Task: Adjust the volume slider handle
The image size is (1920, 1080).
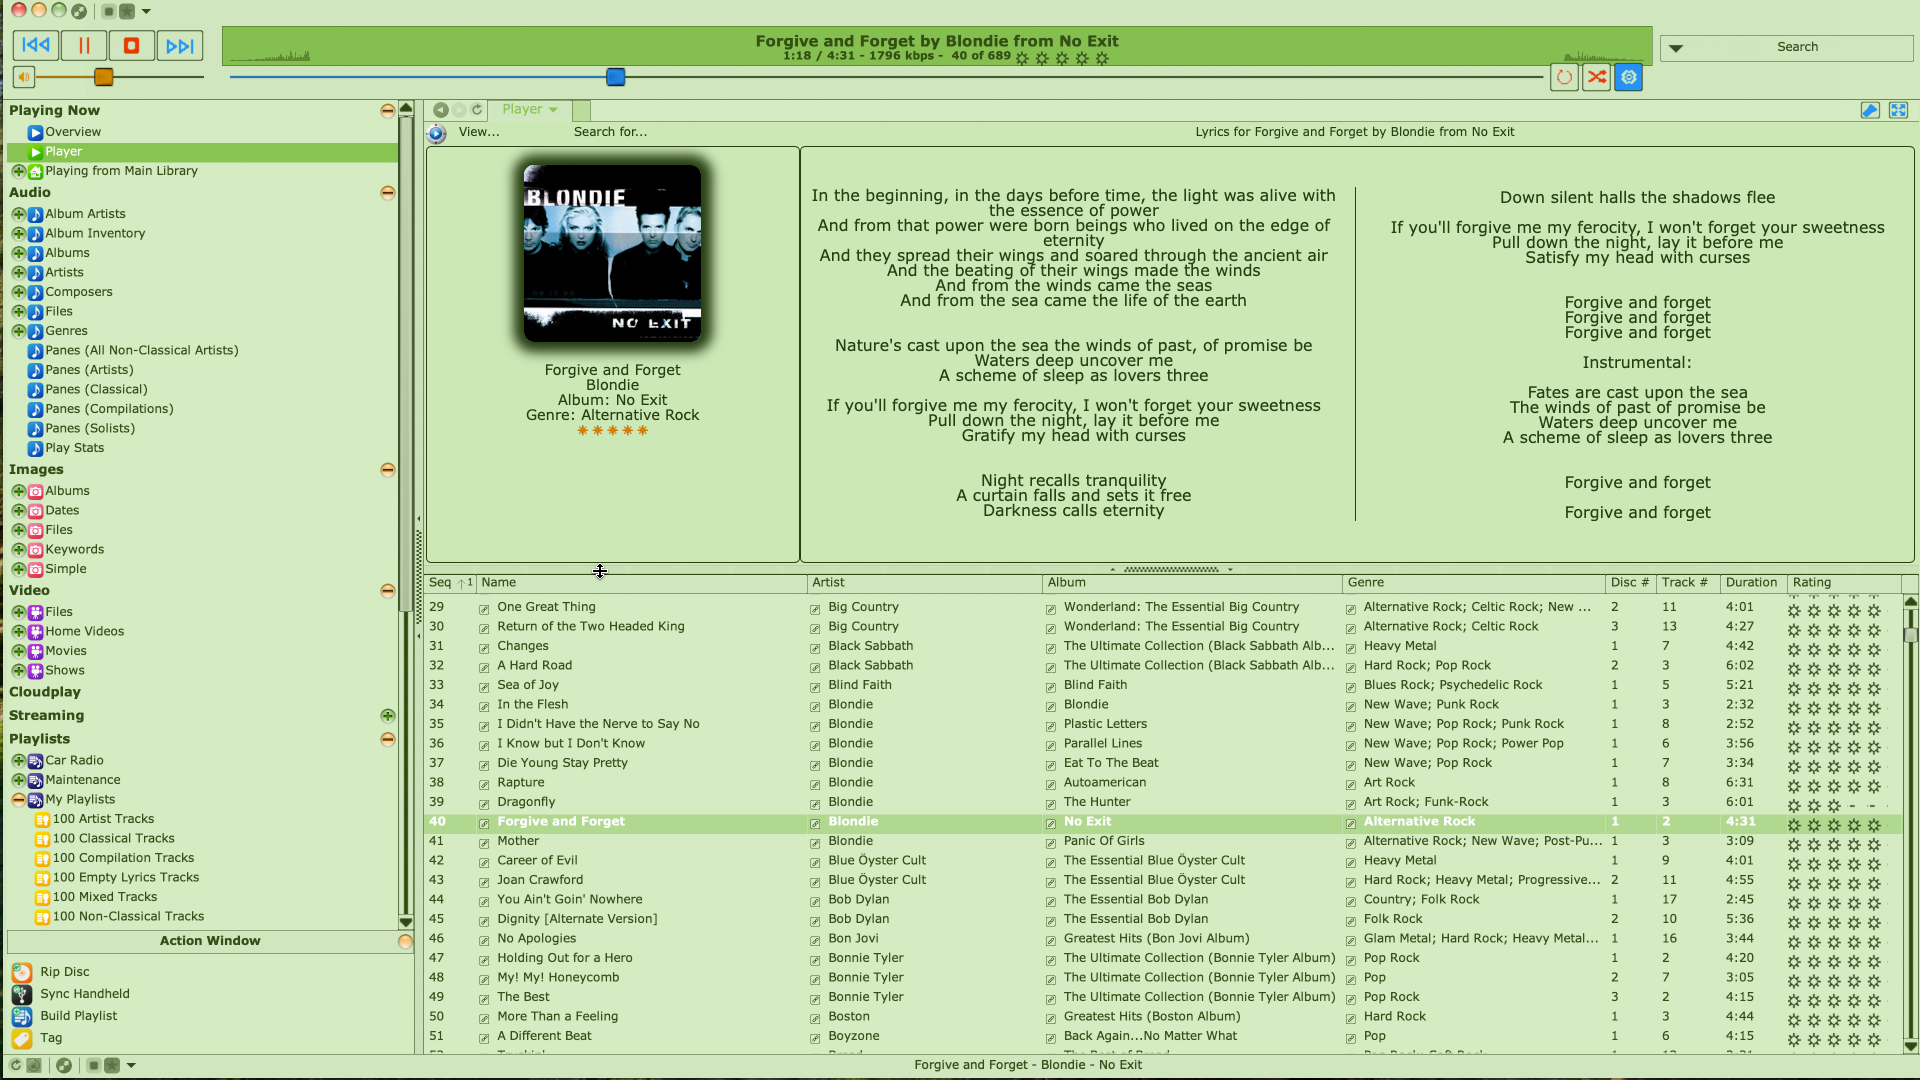Action: [104, 77]
